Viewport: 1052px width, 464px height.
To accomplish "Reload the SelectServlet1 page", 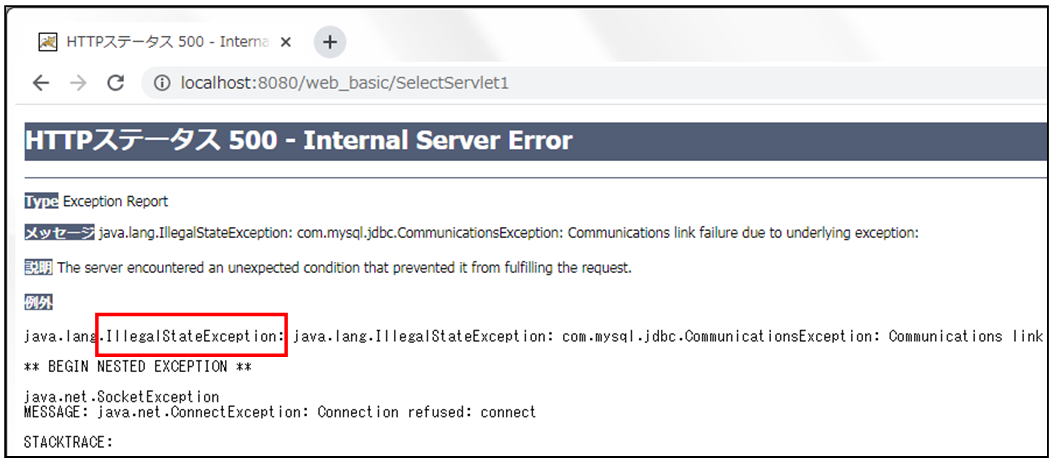I will pos(115,83).
